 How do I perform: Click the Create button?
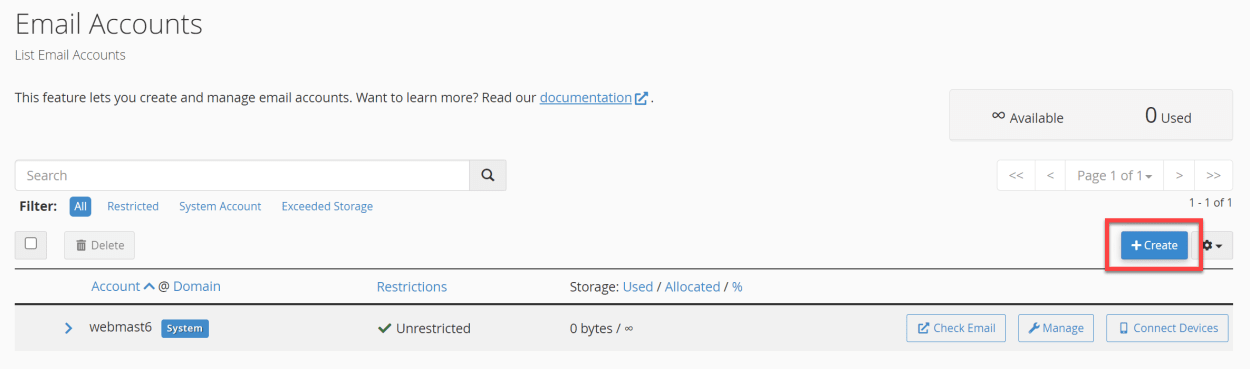coord(1154,245)
